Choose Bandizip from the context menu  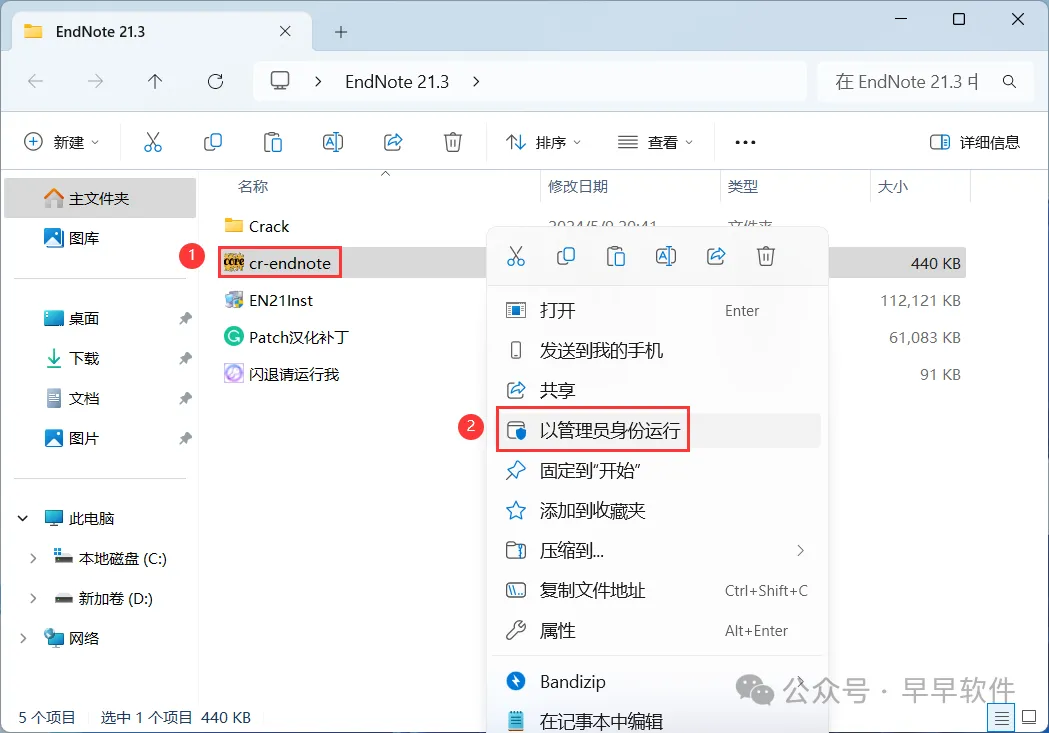658,682
